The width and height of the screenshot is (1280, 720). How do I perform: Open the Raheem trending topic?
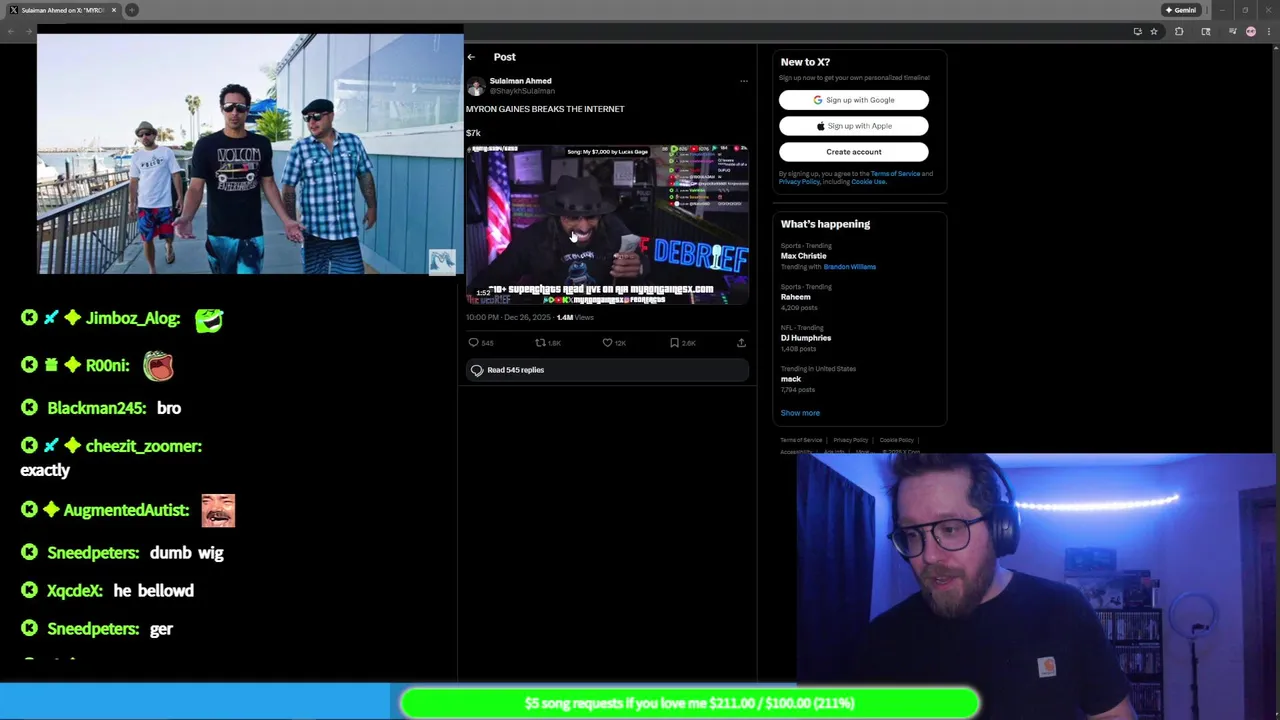click(795, 297)
